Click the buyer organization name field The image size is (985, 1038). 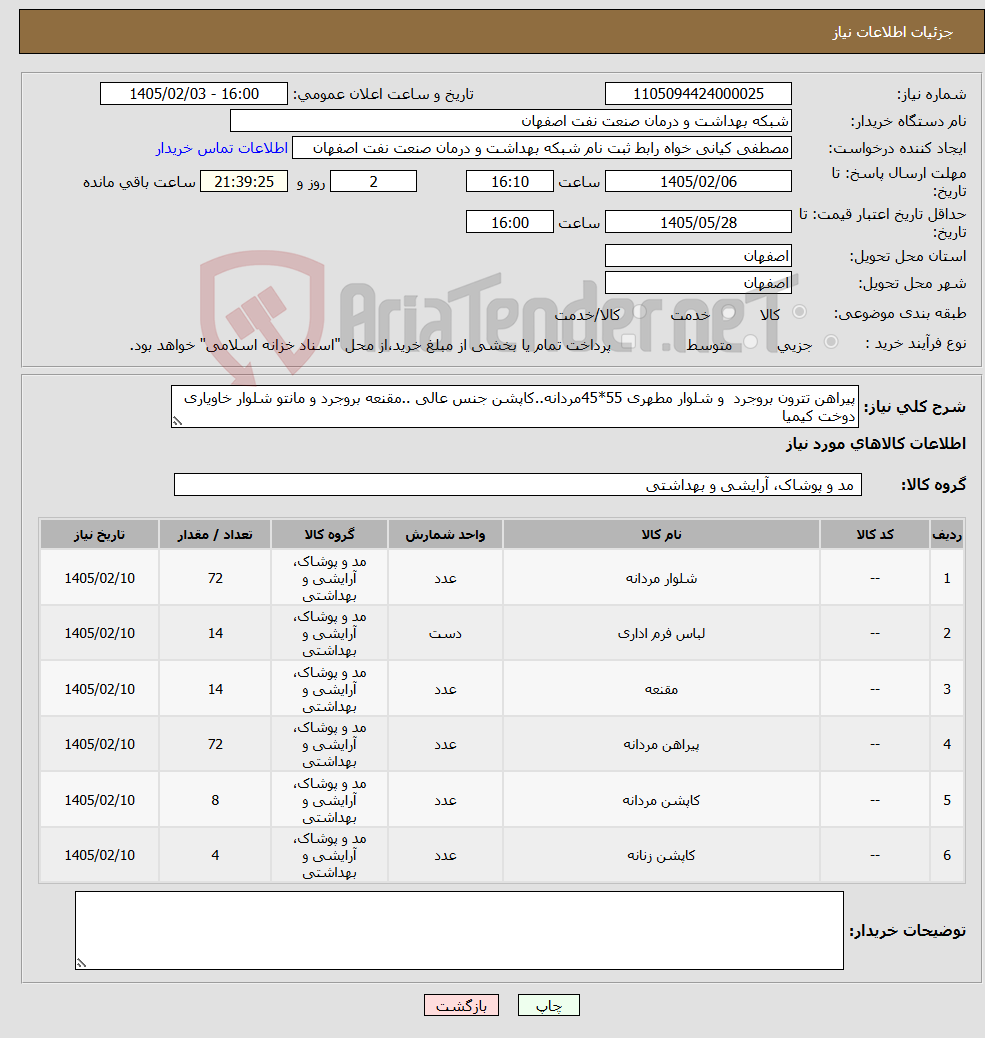(x=510, y=121)
